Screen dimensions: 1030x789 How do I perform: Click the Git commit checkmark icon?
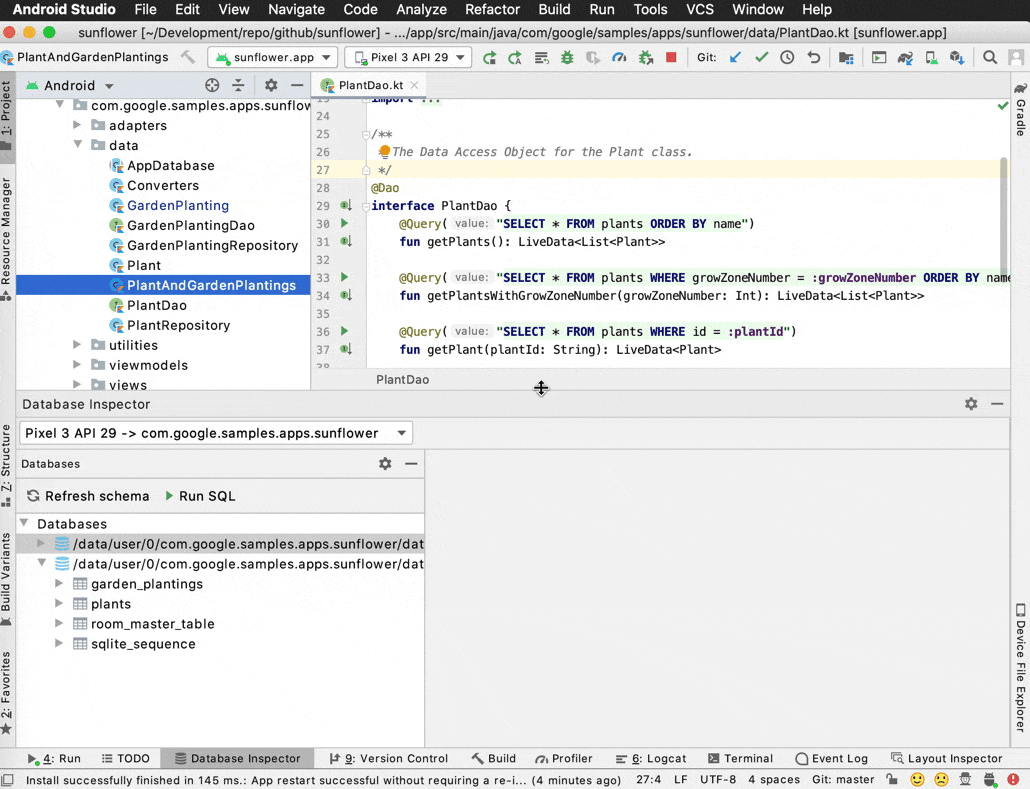761,58
